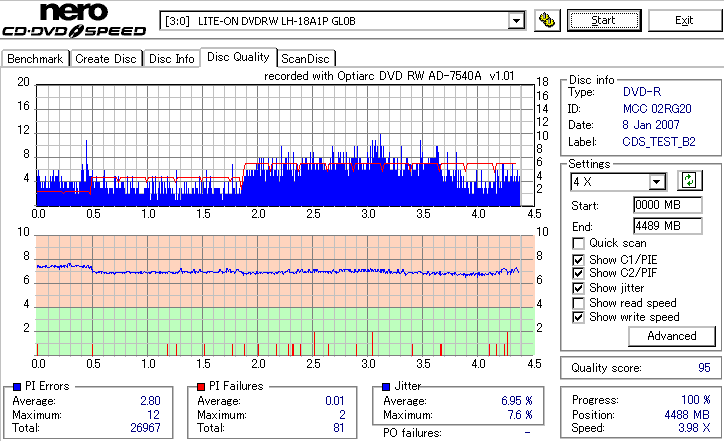
Task: Click the Start field showing 0000 MB
Action: [x=668, y=205]
